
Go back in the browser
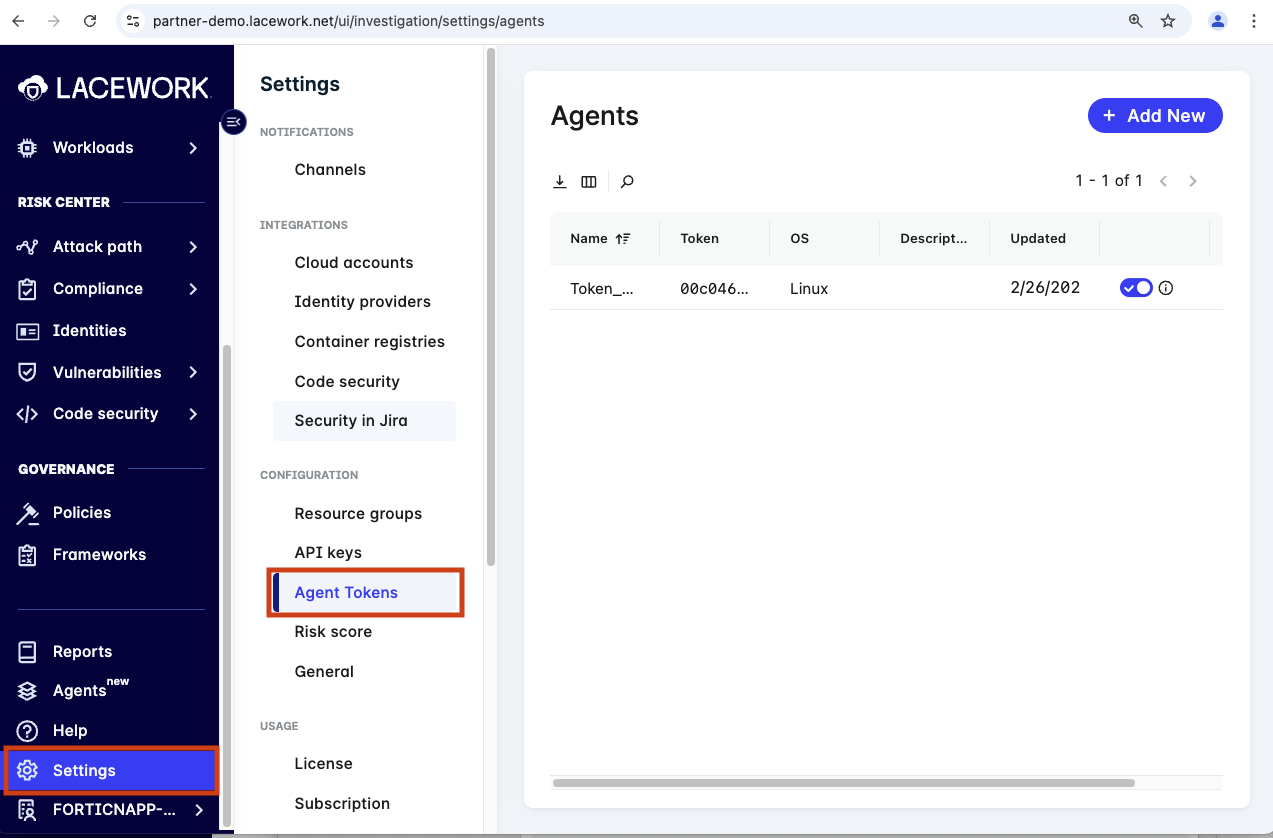click(18, 21)
